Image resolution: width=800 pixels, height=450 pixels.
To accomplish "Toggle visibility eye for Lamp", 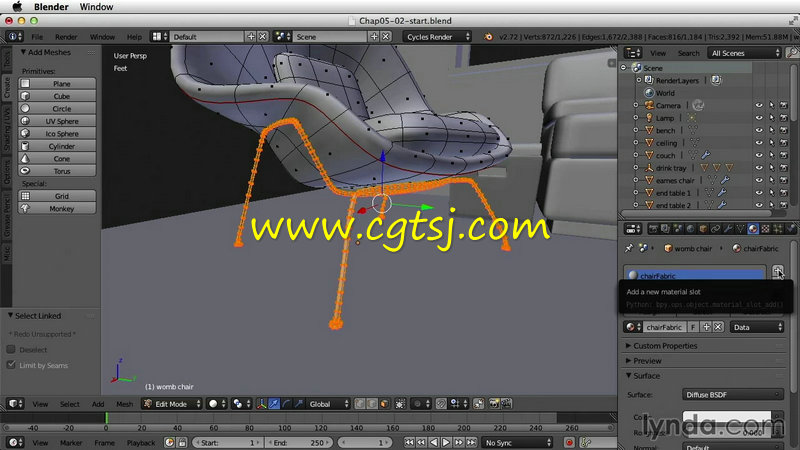I will coord(759,117).
